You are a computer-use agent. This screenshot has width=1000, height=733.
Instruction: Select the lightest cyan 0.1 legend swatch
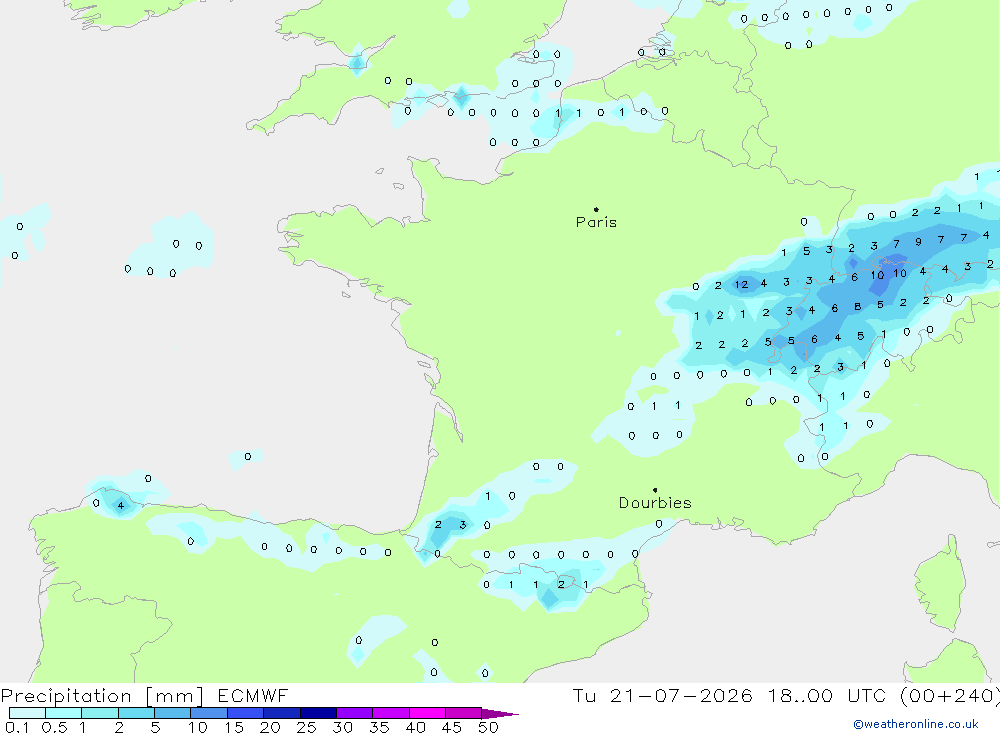[27, 713]
